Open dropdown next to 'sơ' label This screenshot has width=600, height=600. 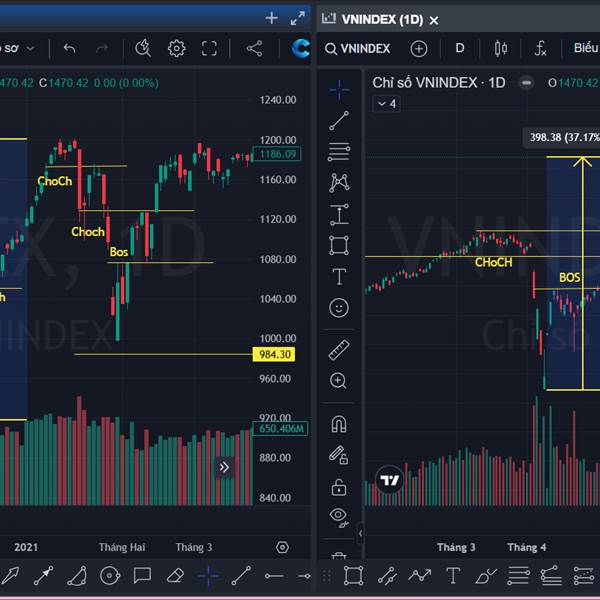pyautogui.click(x=31, y=49)
